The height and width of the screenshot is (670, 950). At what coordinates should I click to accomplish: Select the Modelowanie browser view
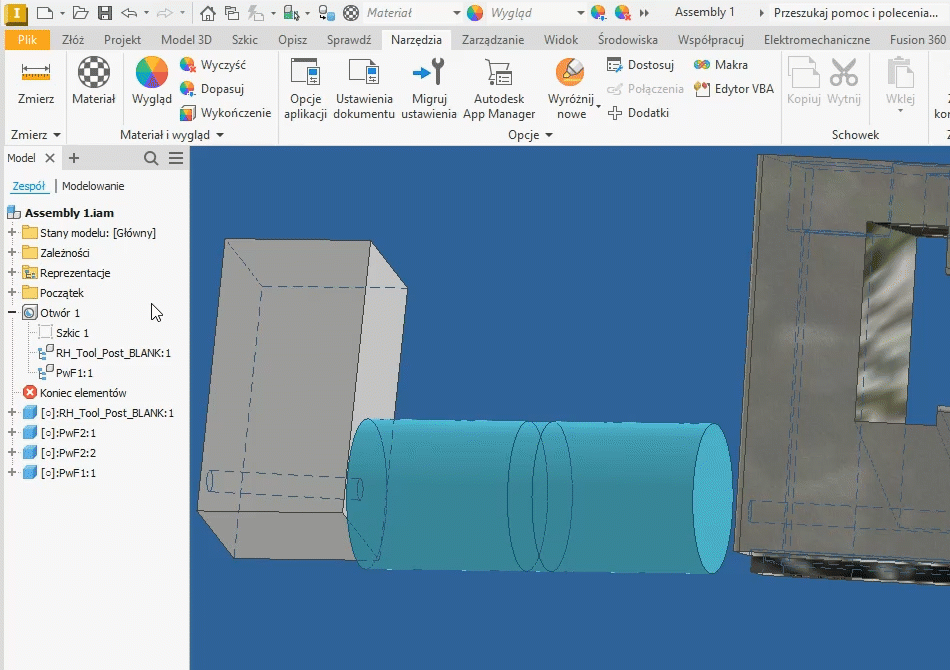coord(93,186)
